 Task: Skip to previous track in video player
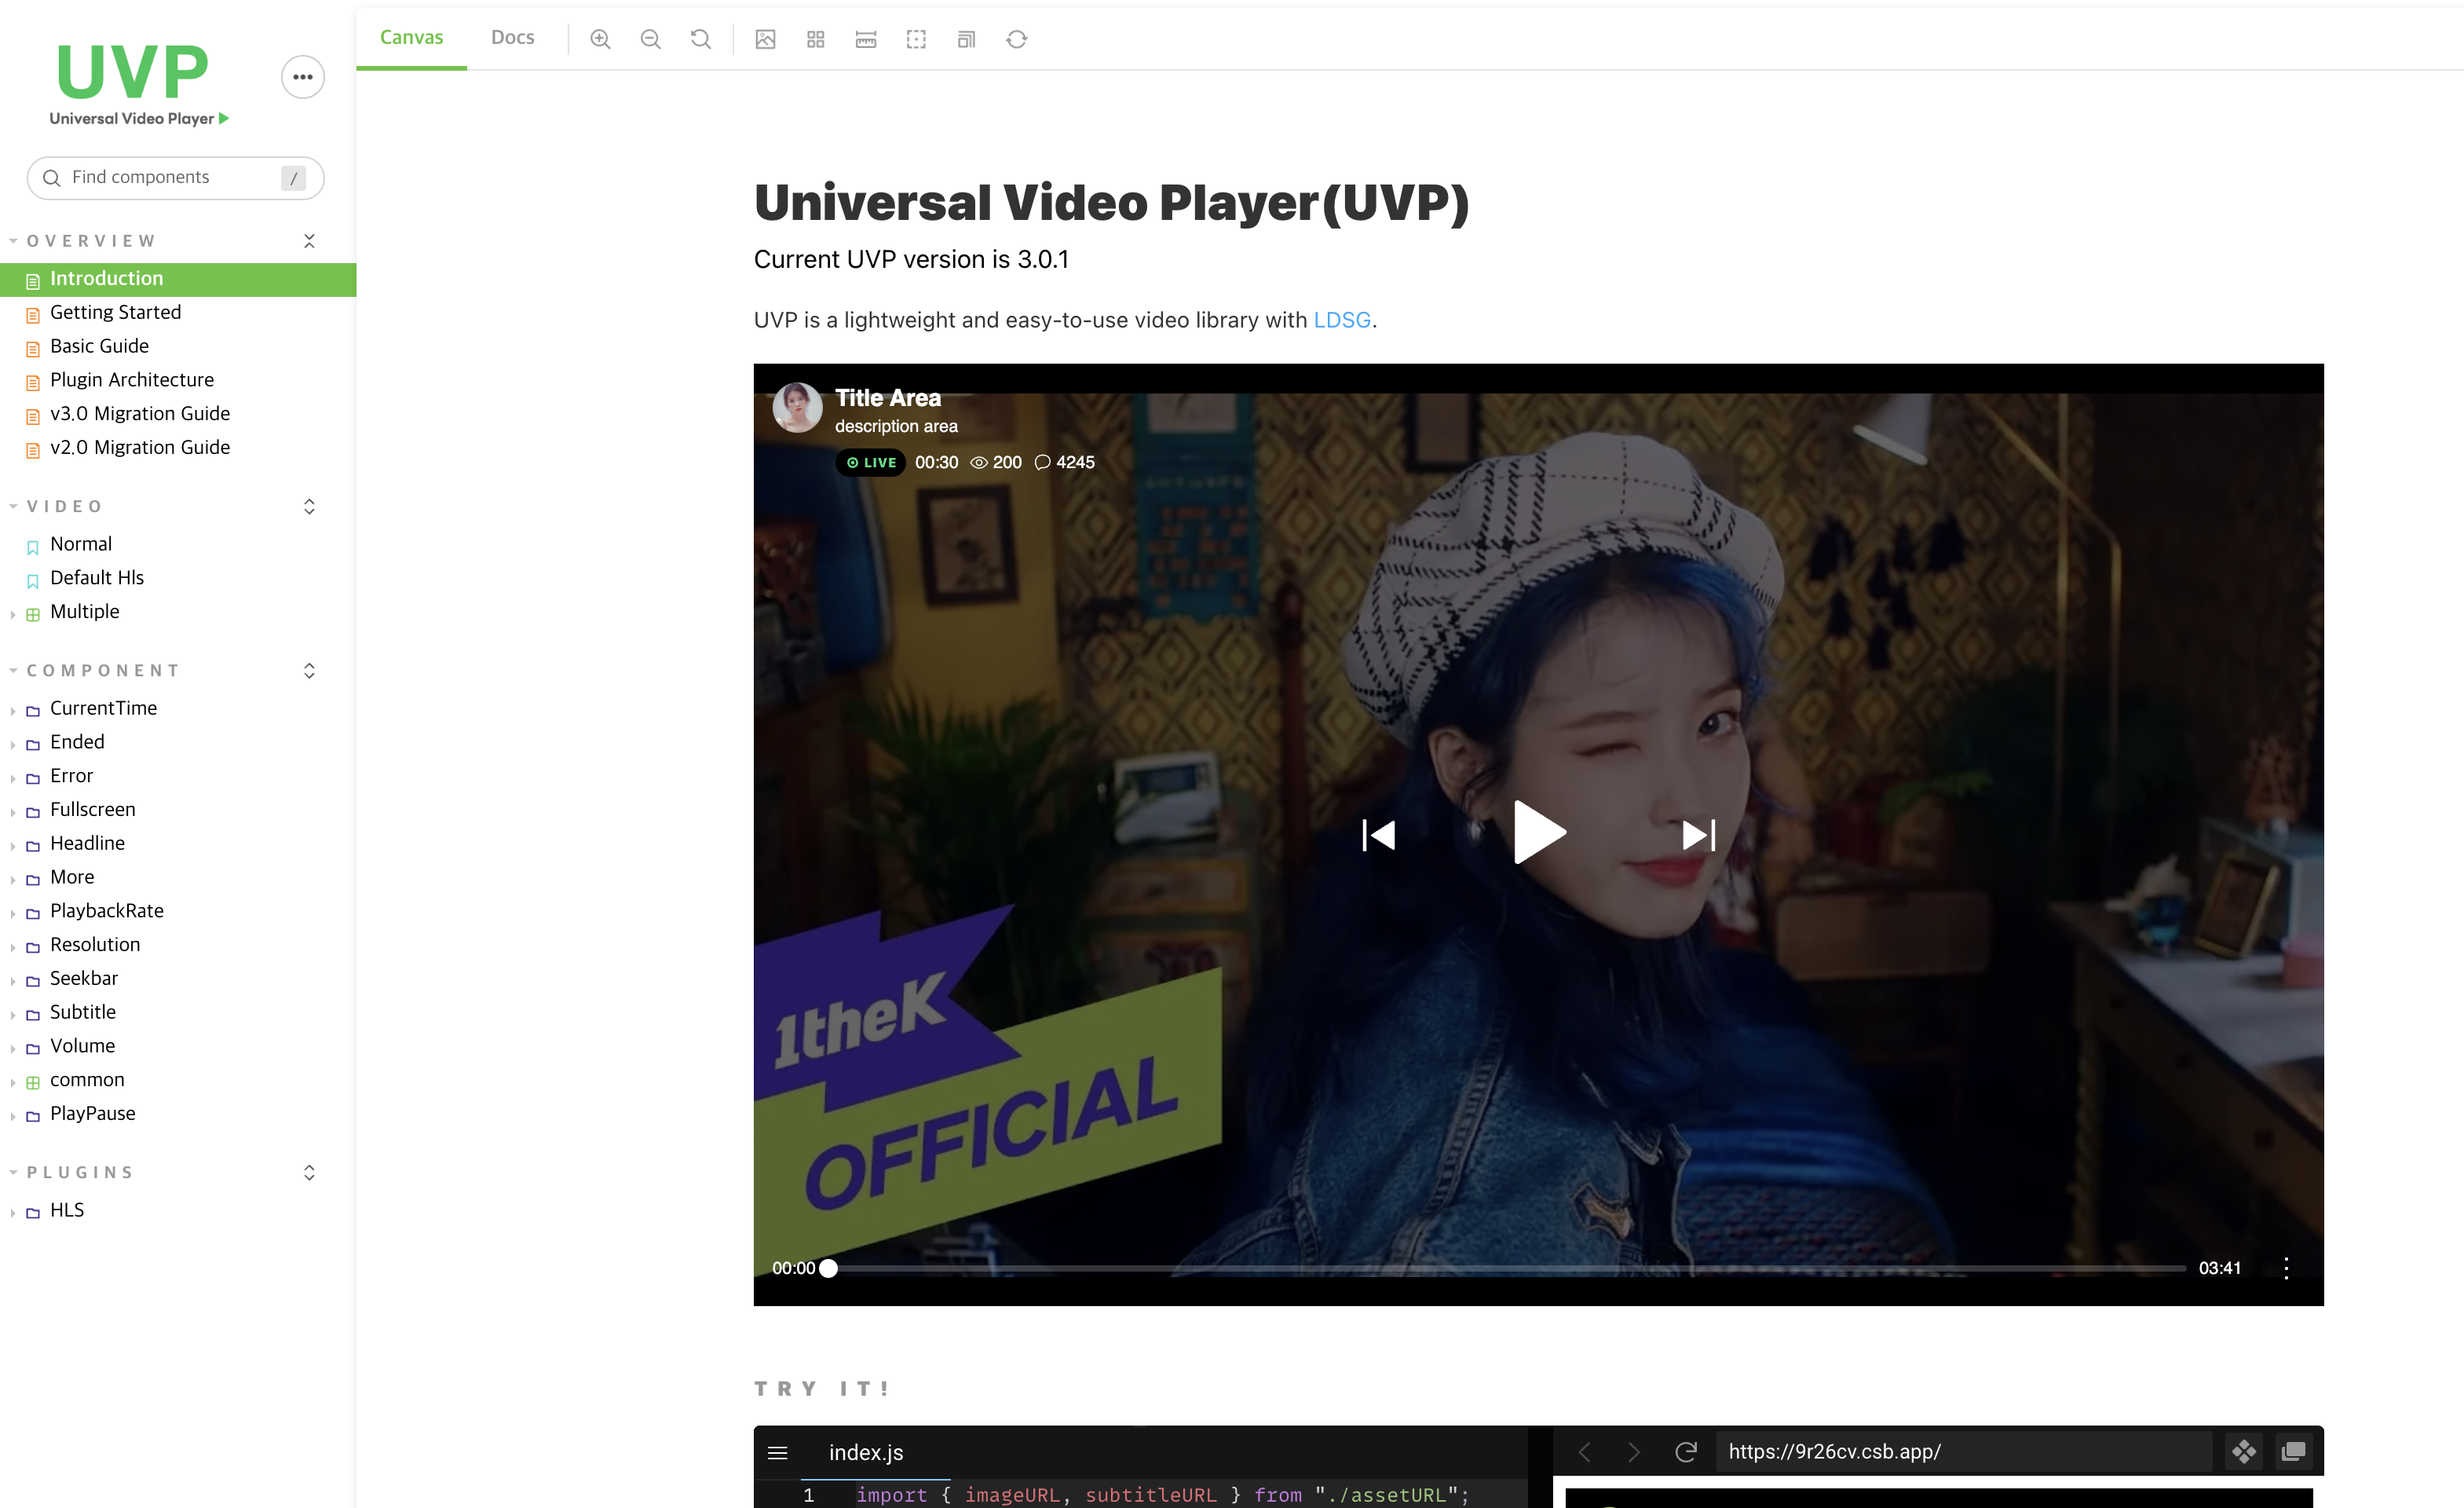click(x=1379, y=835)
